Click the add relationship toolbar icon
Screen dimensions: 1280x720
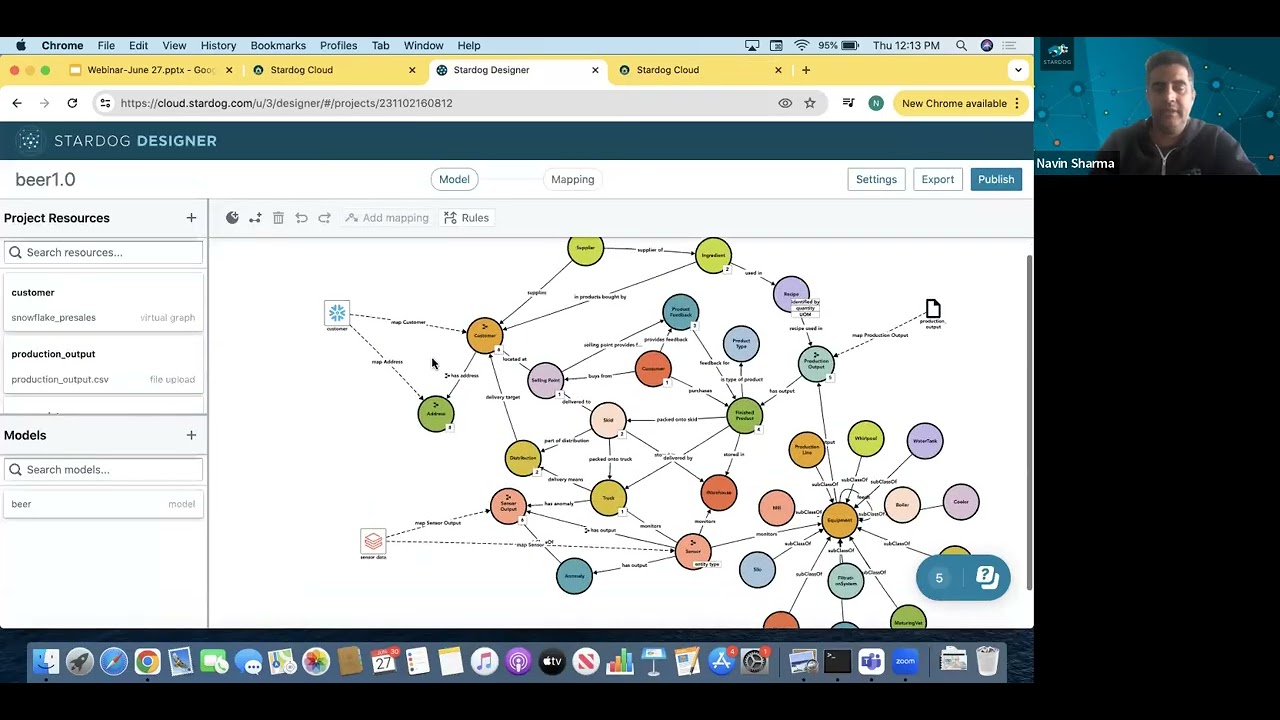(255, 218)
